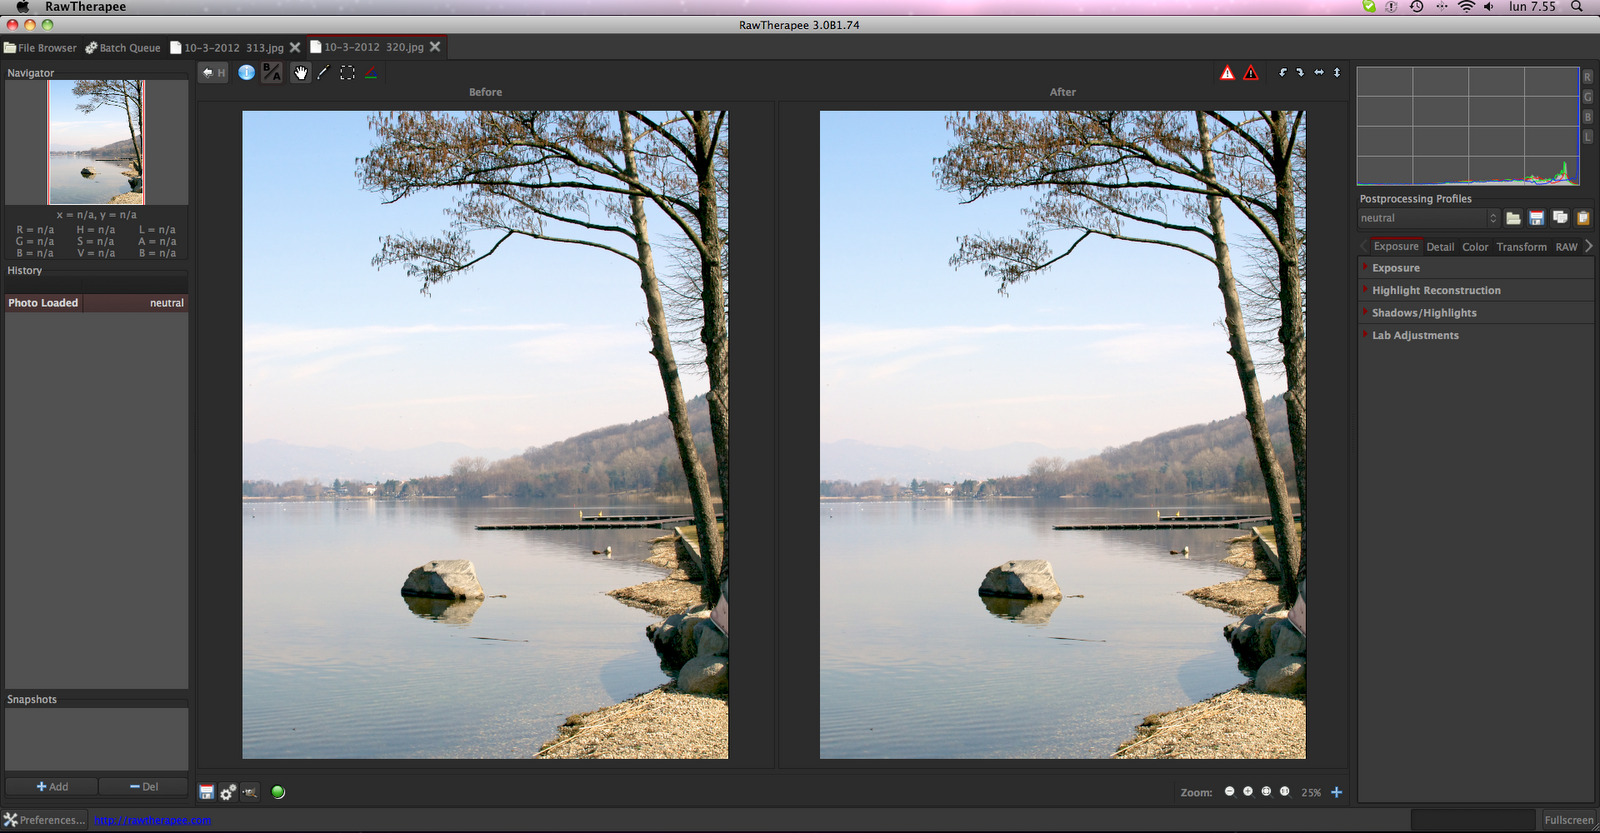
Task: Save current profile floppy icon
Action: click(x=1537, y=218)
